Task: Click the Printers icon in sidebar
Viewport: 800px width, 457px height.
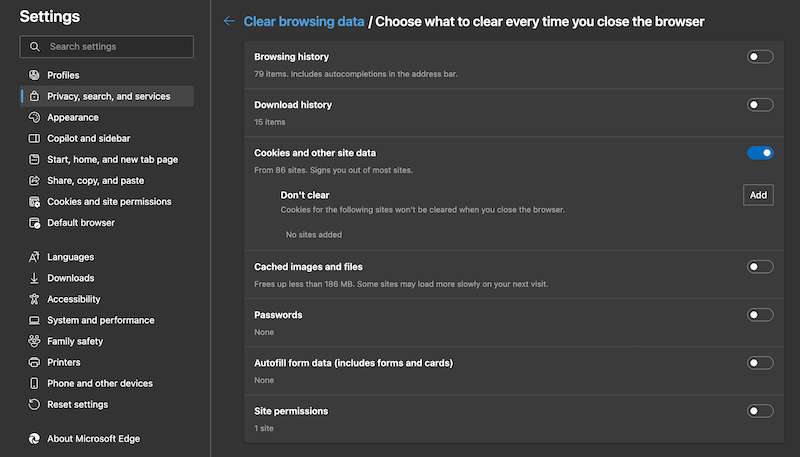Action: [34, 362]
